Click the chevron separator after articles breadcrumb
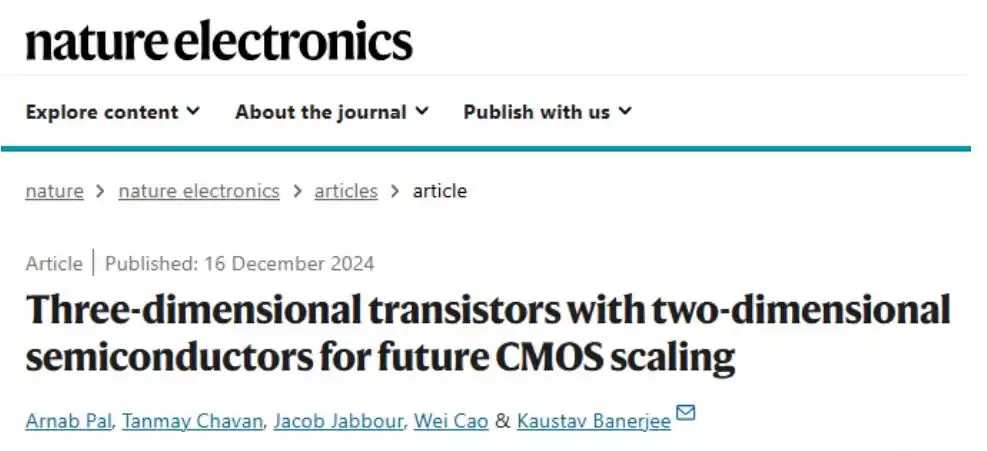Screen dimensions: 987x451 (396, 191)
